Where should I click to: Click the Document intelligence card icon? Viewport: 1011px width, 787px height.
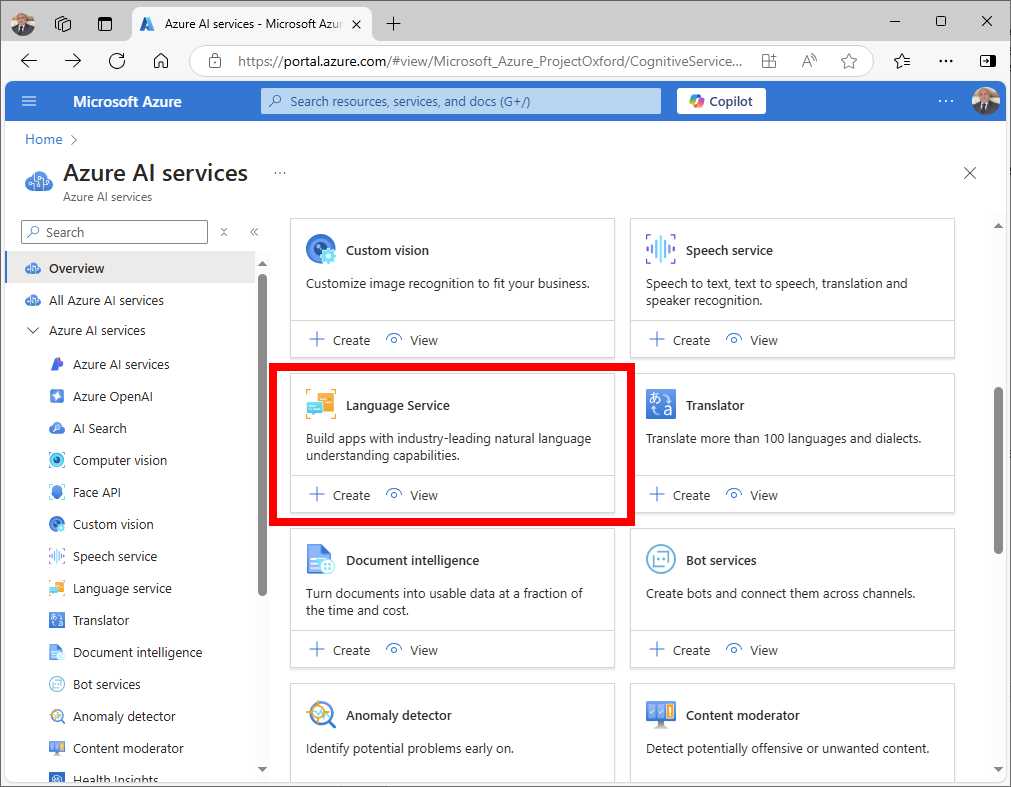coord(320,559)
